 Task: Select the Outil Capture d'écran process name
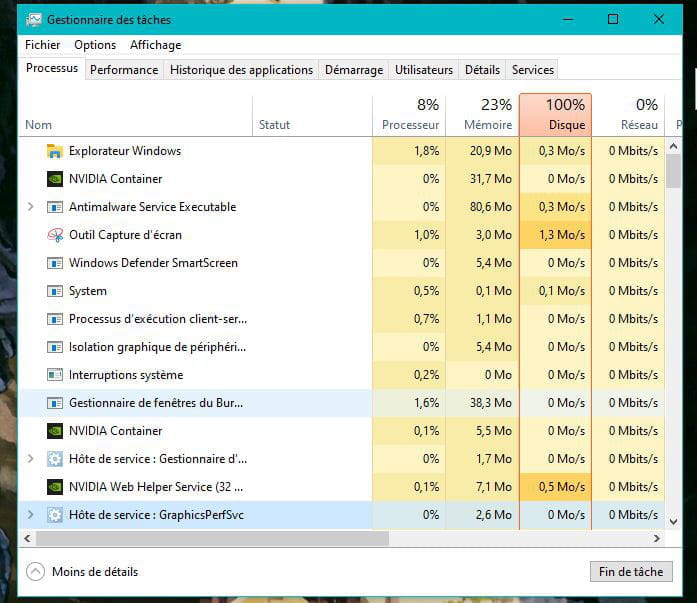tap(125, 235)
